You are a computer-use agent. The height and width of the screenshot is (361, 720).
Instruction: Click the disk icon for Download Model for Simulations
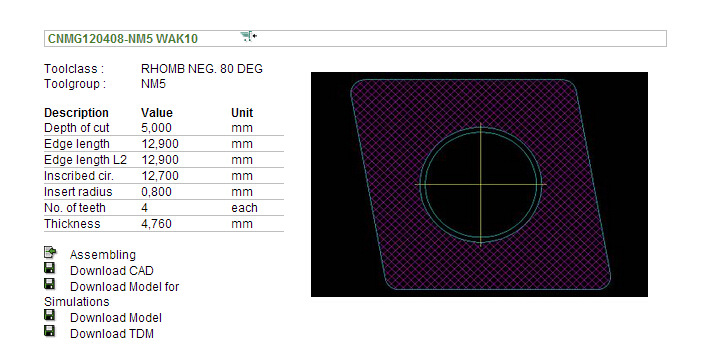click(x=50, y=284)
